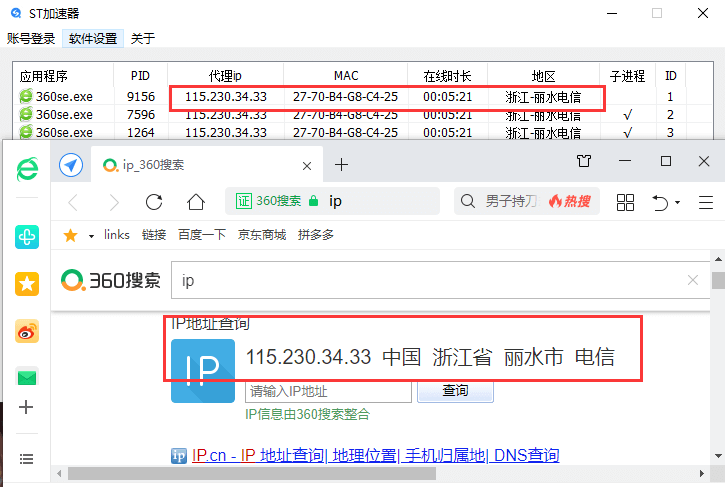Click the 子进程 column header
The width and height of the screenshot is (725, 487).
(x=627, y=76)
